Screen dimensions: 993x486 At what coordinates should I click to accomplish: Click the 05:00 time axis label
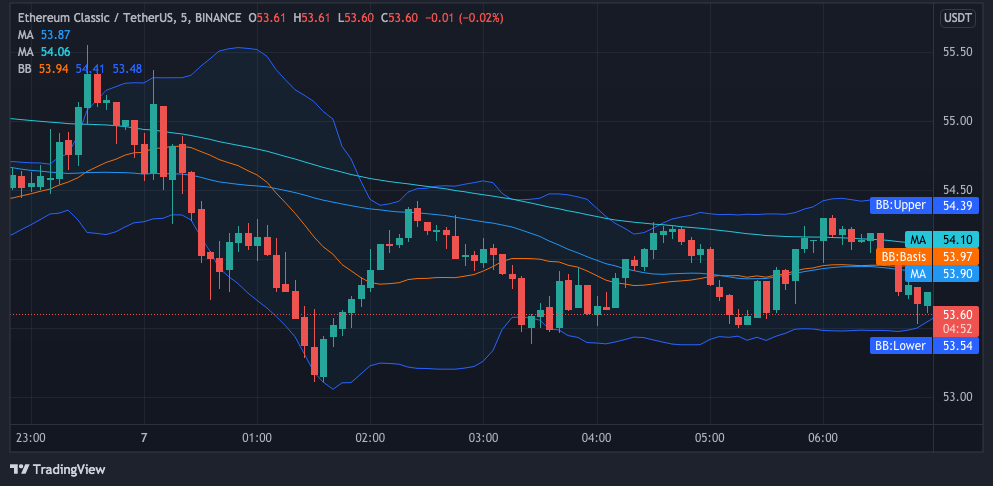click(709, 438)
